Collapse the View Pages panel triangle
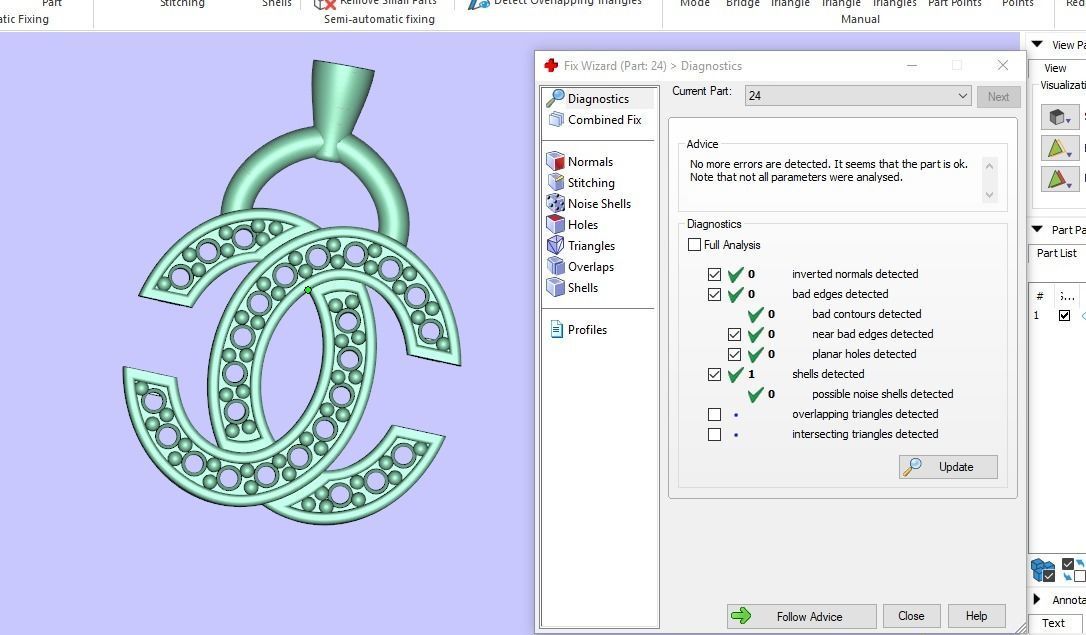This screenshot has height=635, width=1086. tap(1038, 44)
